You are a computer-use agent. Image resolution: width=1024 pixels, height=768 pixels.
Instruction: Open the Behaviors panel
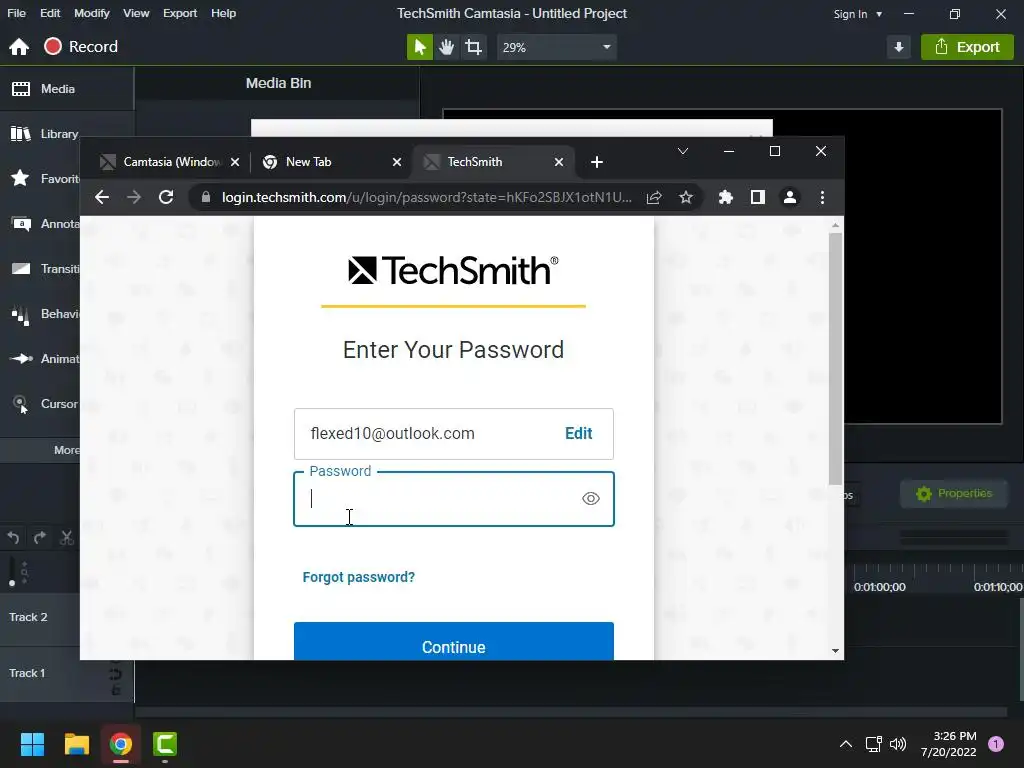click(x=43, y=313)
